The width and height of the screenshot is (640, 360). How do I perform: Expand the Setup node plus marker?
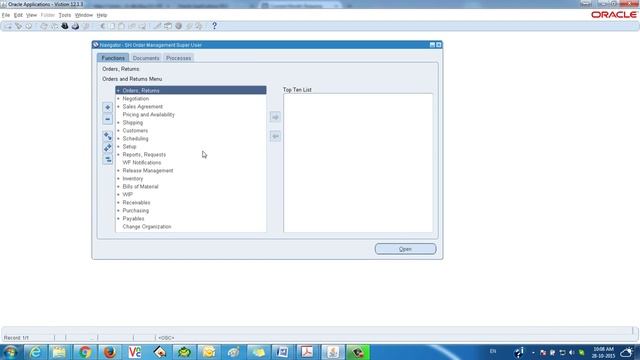pos(118,147)
